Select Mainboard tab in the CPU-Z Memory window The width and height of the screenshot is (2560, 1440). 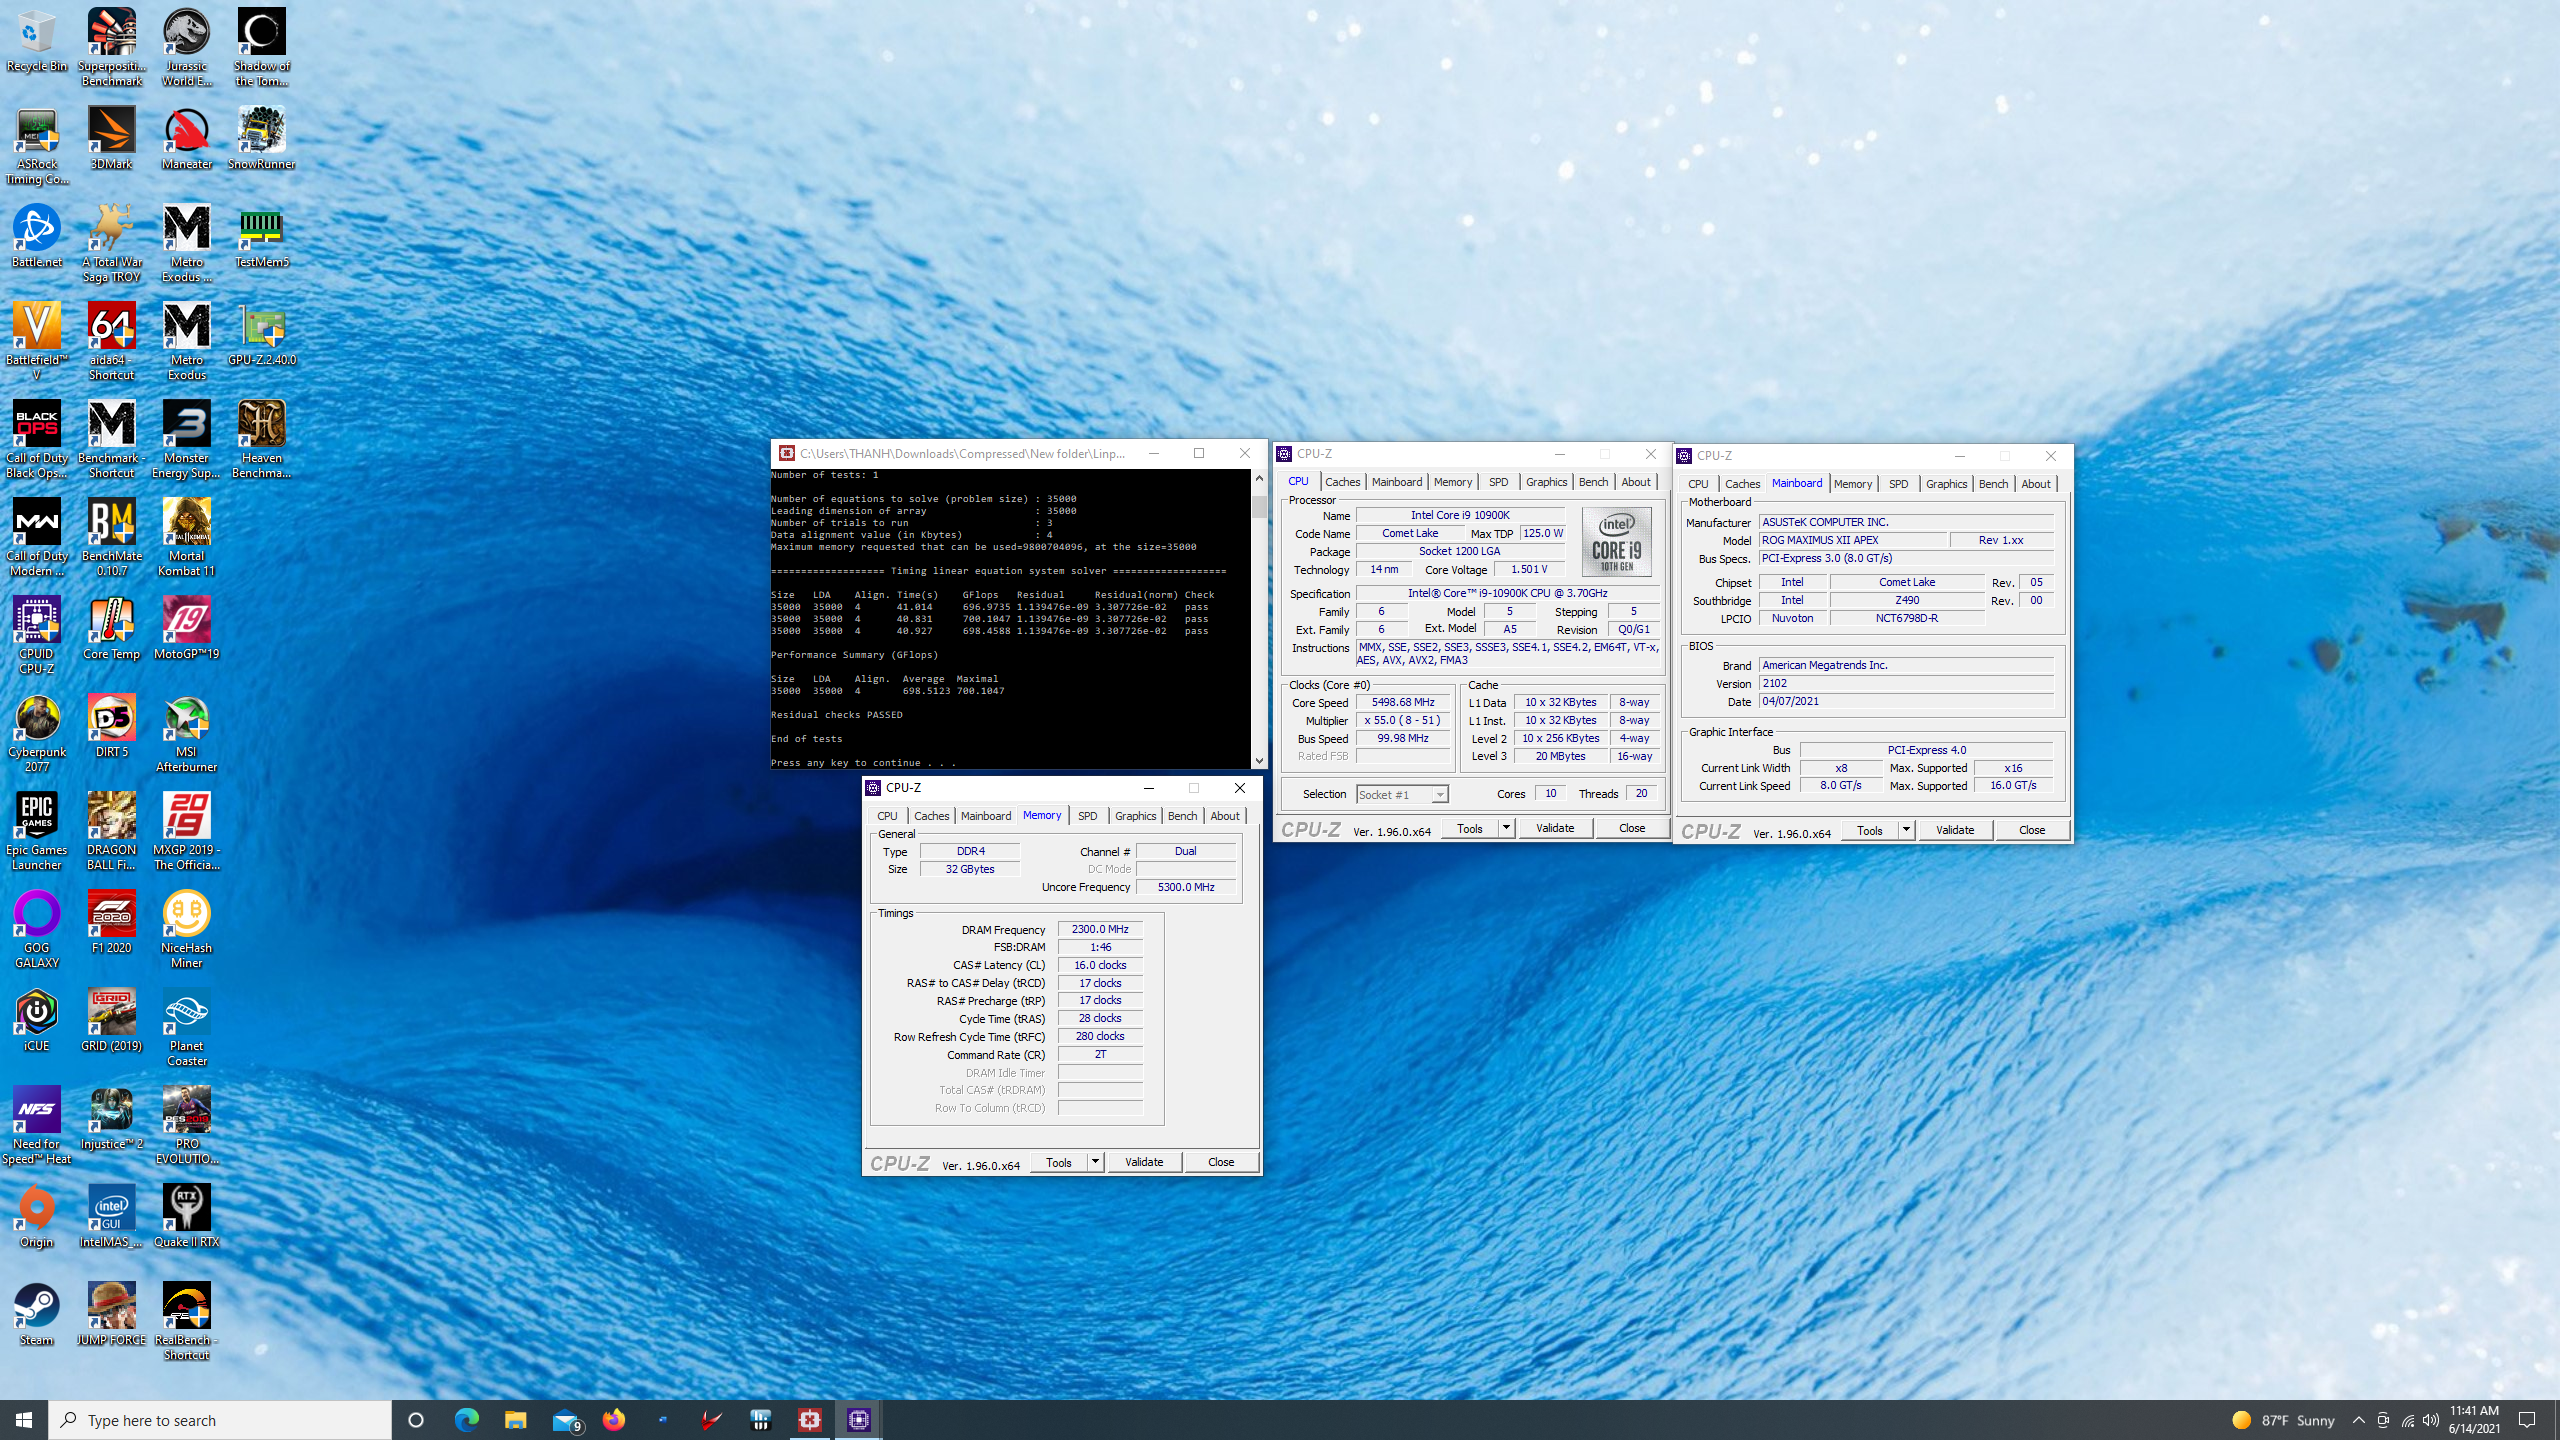click(985, 816)
